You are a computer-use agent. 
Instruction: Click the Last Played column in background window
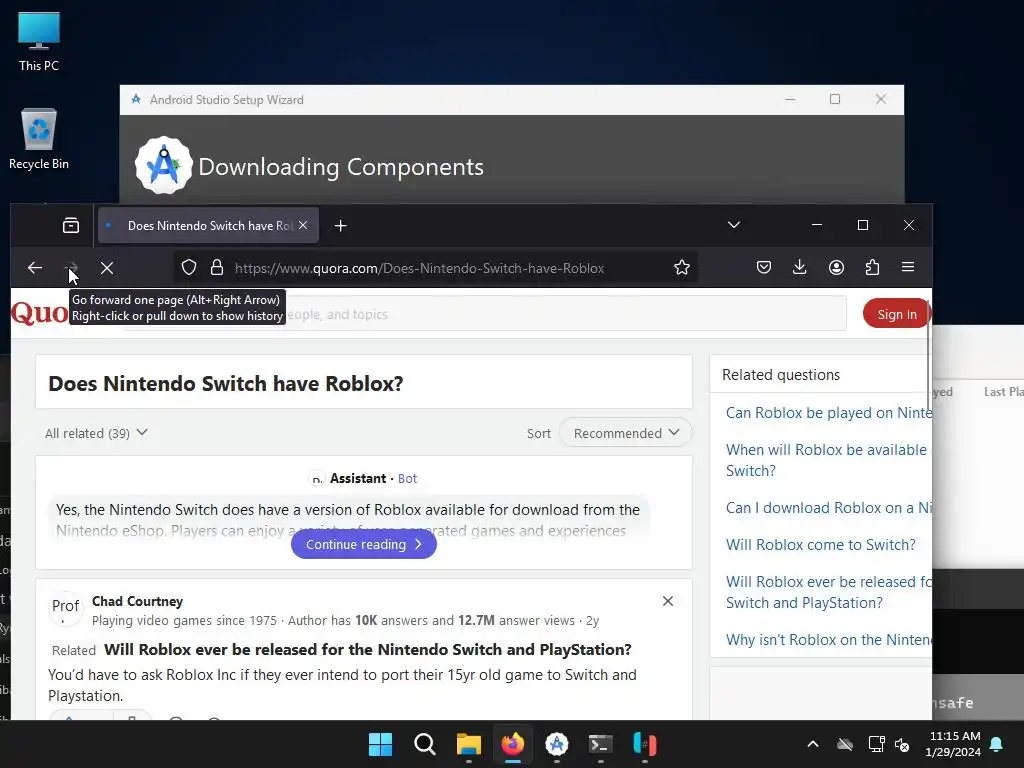point(1004,392)
